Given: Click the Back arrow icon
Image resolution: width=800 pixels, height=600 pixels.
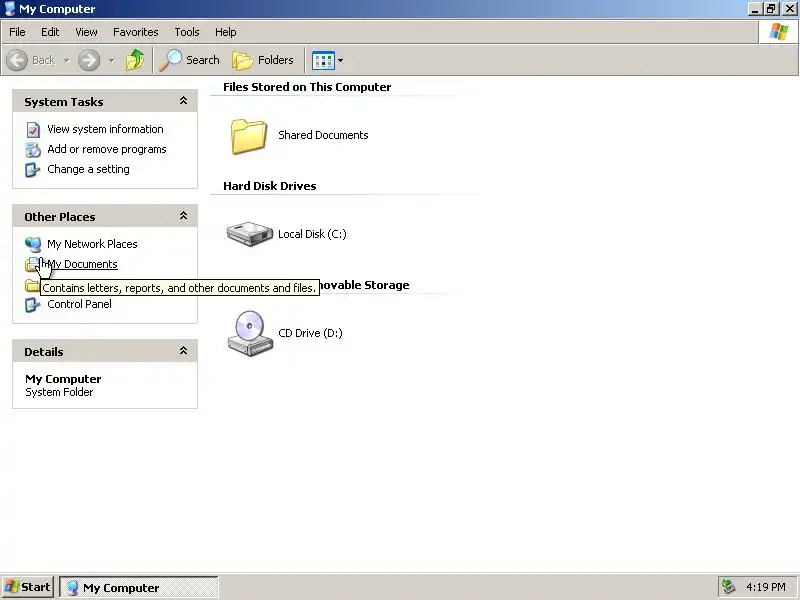Looking at the screenshot, I should pos(17,60).
